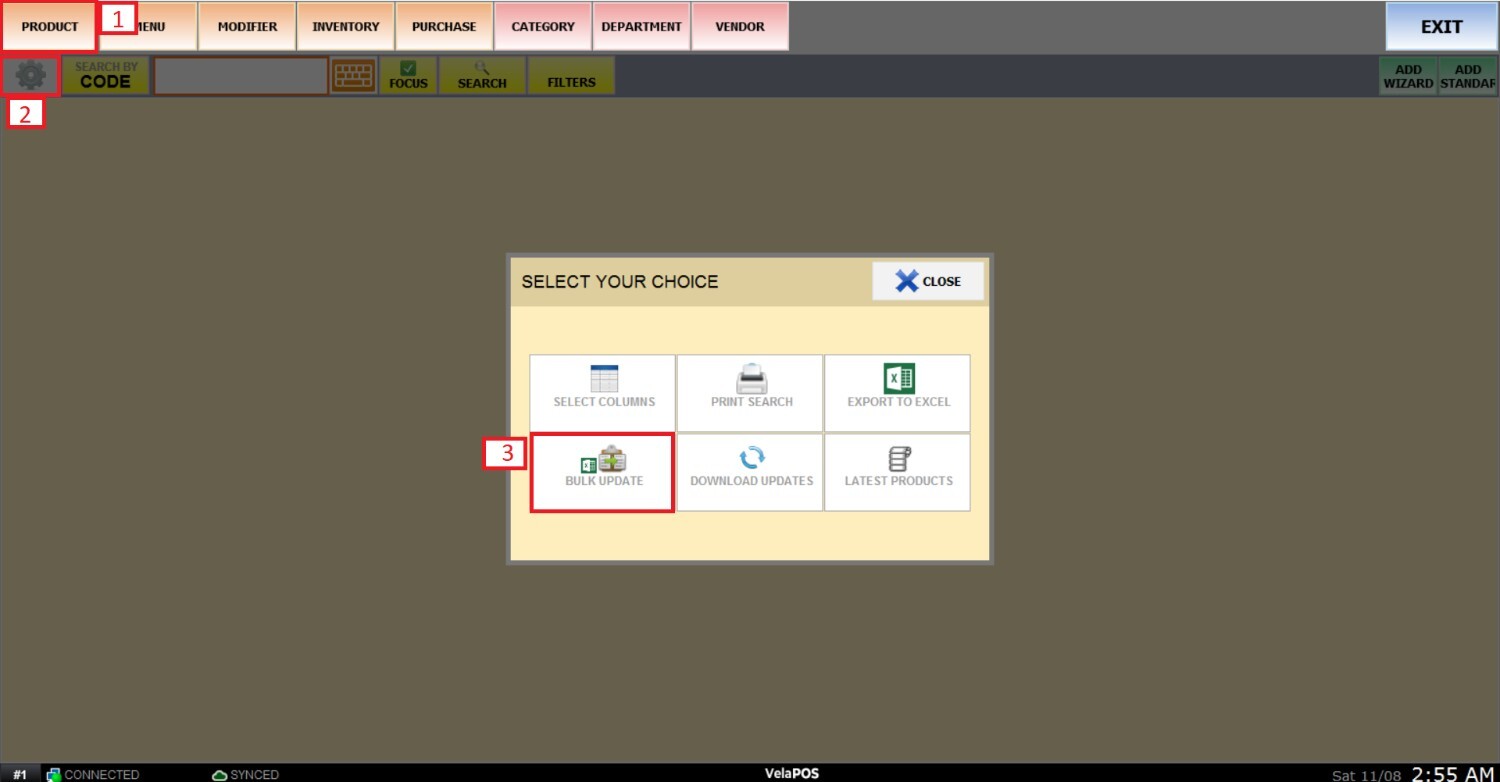Switch the Search By Code mode

[106, 76]
